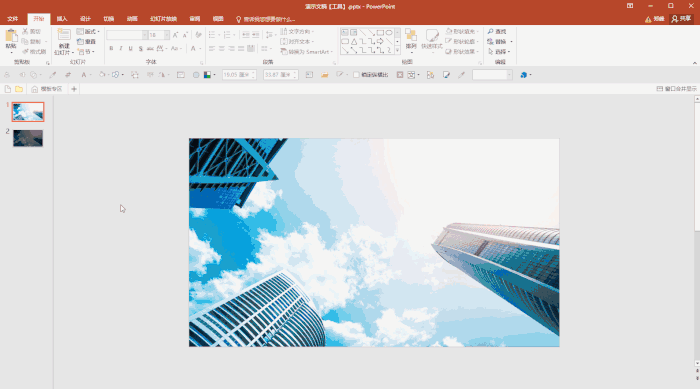700x389 pixels.
Task: Toggle align text left
Action: pyautogui.click(x=212, y=48)
